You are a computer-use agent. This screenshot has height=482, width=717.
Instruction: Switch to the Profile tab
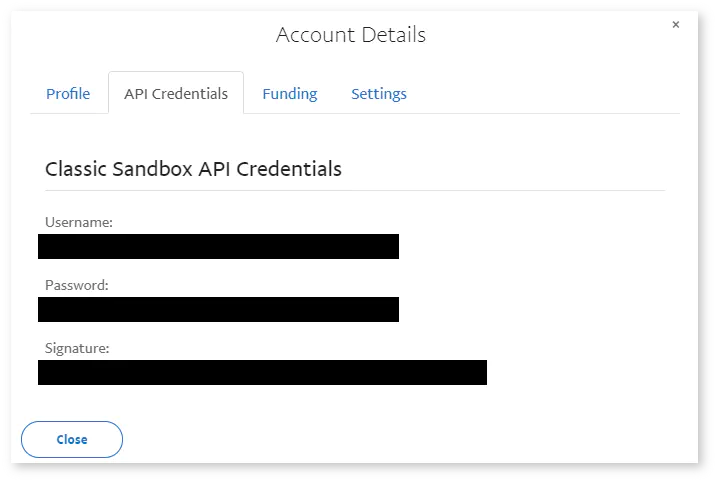click(x=68, y=94)
